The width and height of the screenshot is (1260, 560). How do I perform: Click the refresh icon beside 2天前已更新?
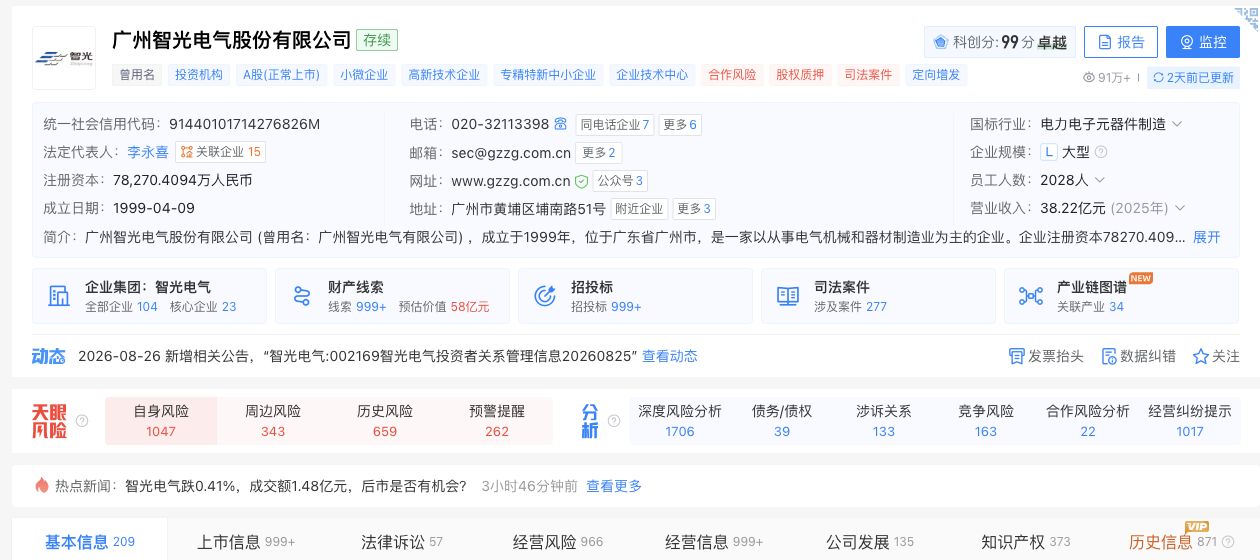point(1158,77)
